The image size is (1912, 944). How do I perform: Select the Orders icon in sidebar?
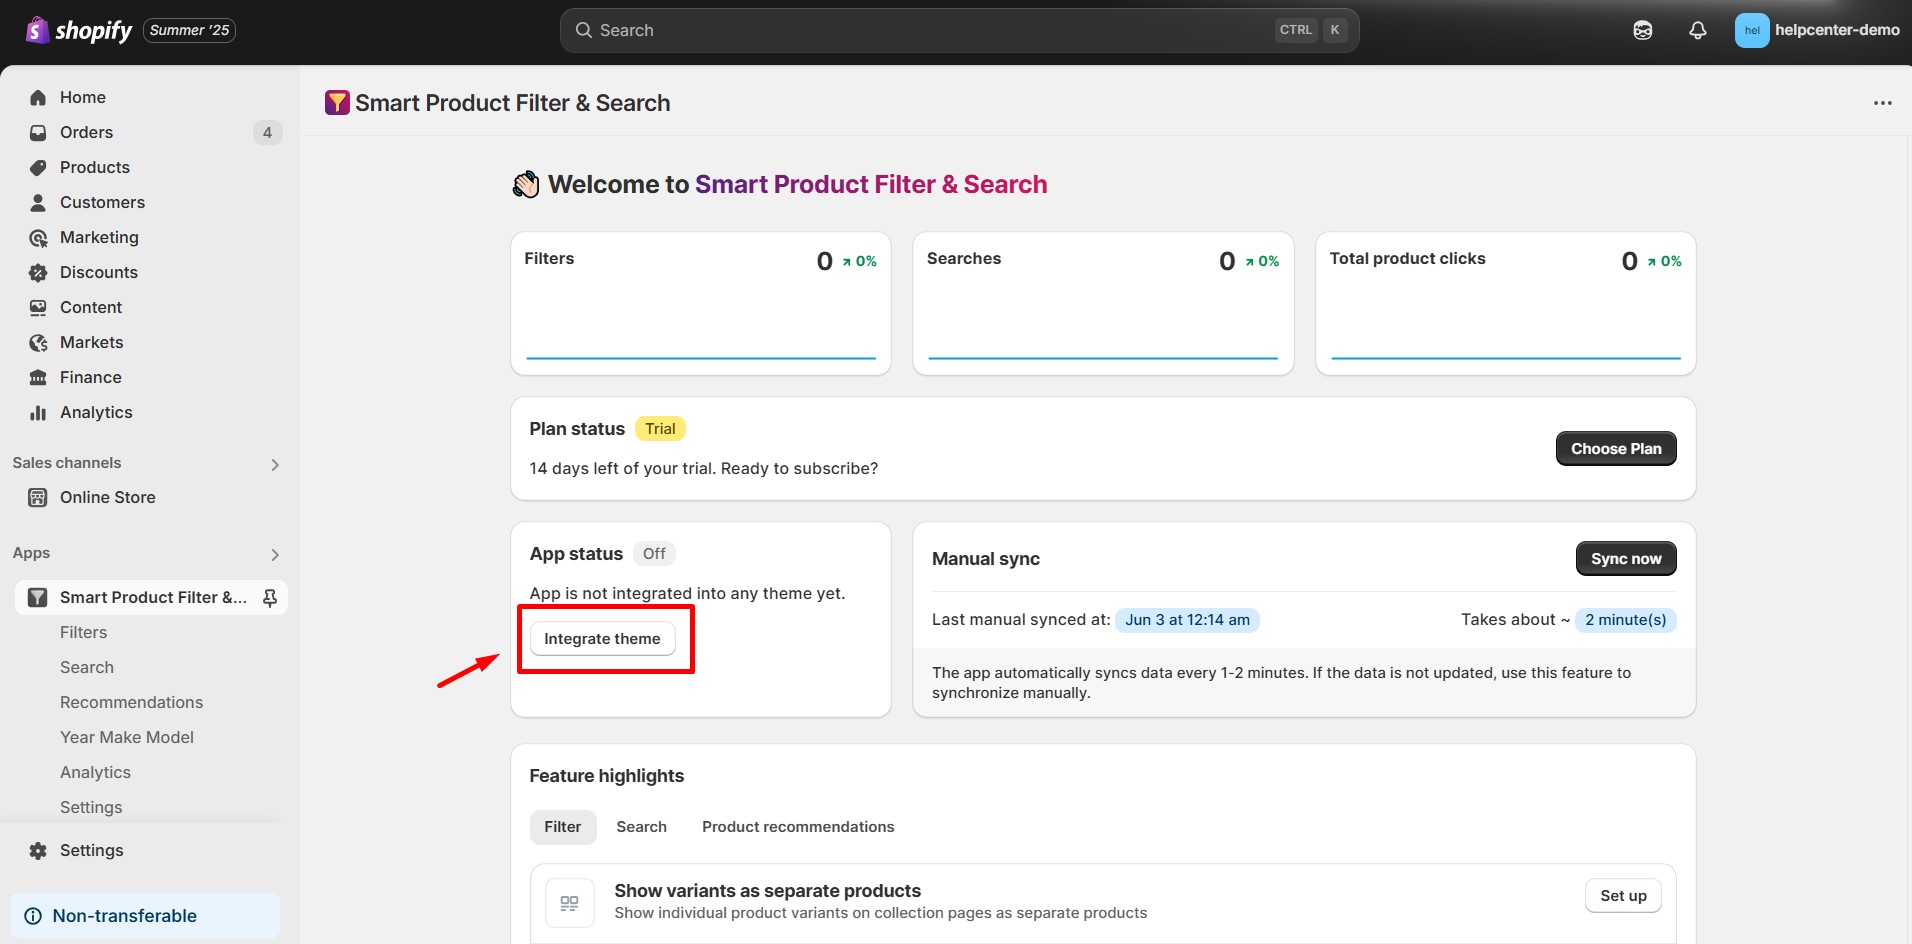[x=37, y=132]
